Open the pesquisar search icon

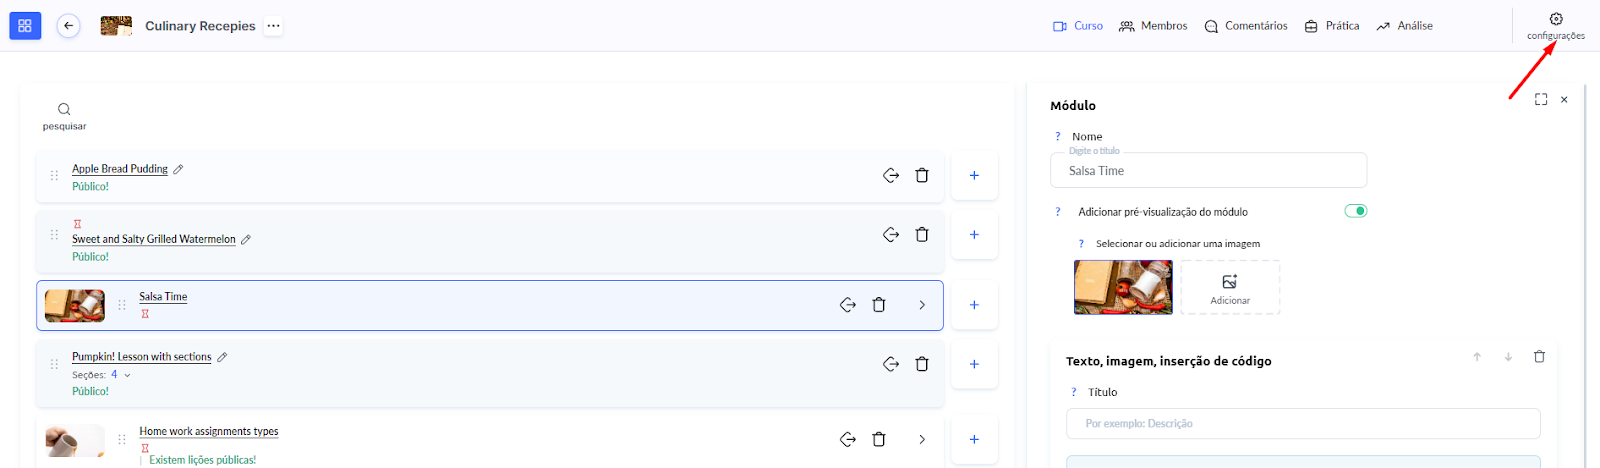[64, 109]
